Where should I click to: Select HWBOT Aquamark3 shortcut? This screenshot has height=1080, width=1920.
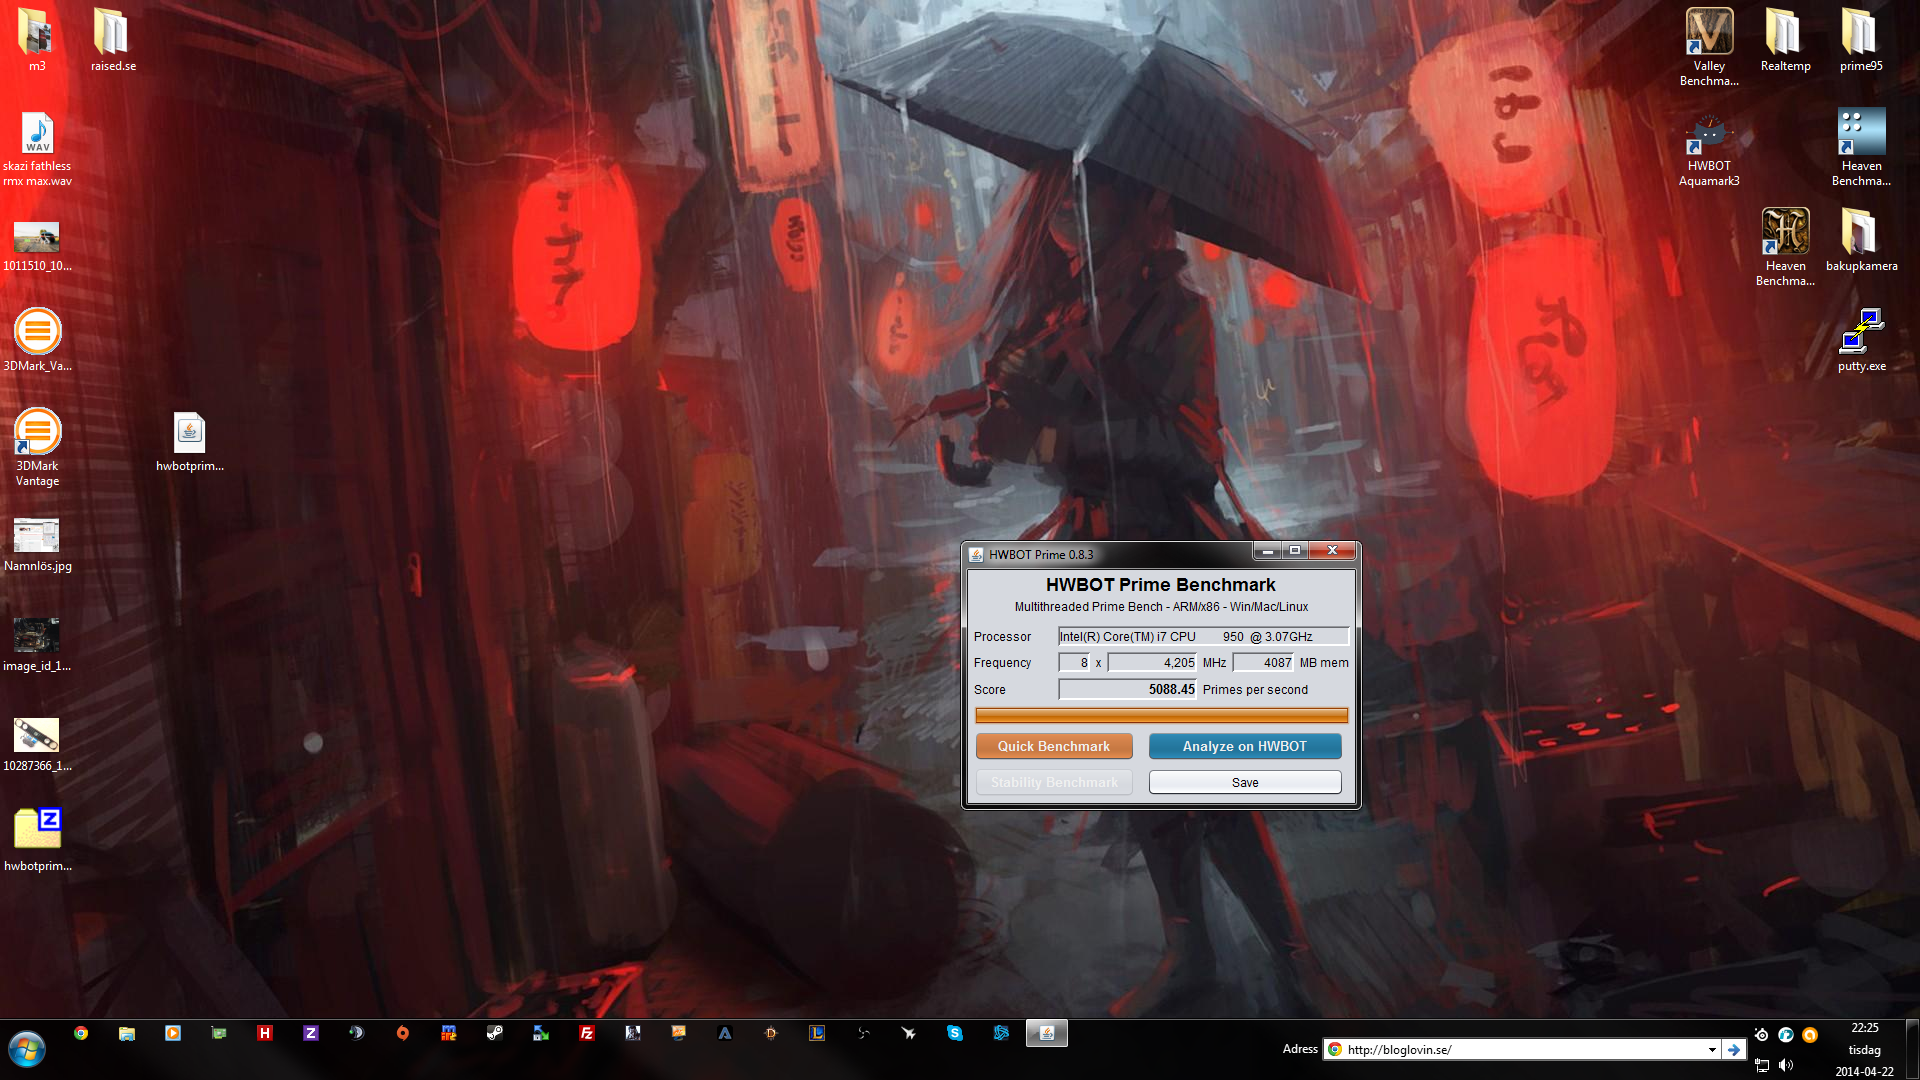click(1709, 150)
